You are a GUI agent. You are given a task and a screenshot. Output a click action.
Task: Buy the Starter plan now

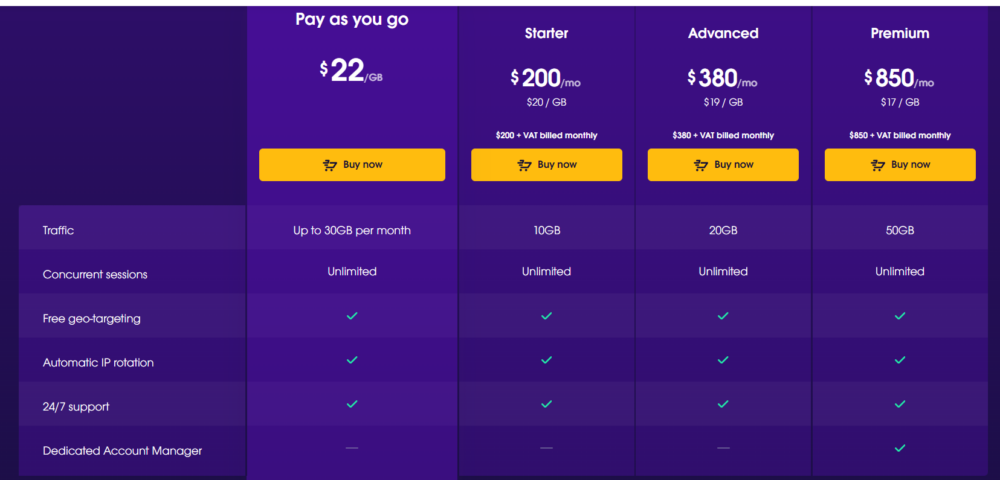(x=547, y=164)
